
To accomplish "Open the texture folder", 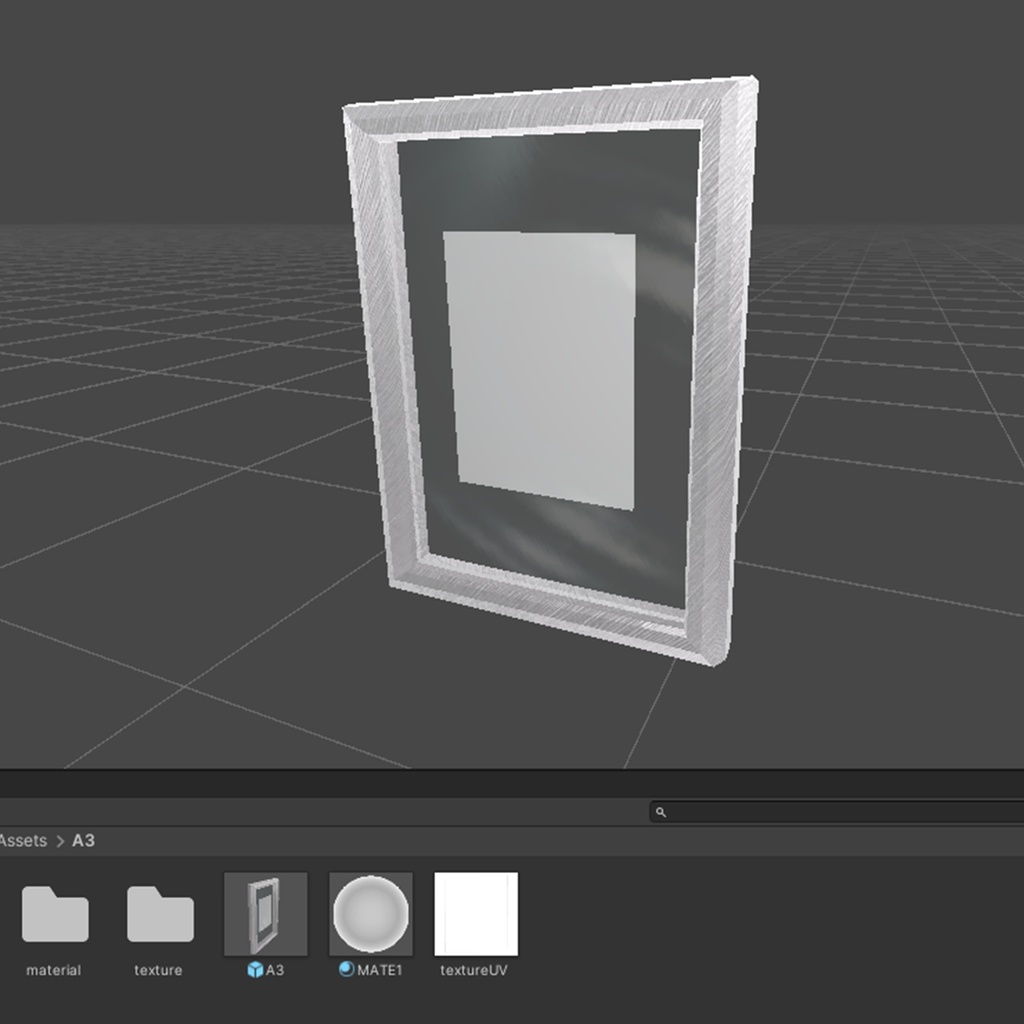I will click(x=160, y=914).
